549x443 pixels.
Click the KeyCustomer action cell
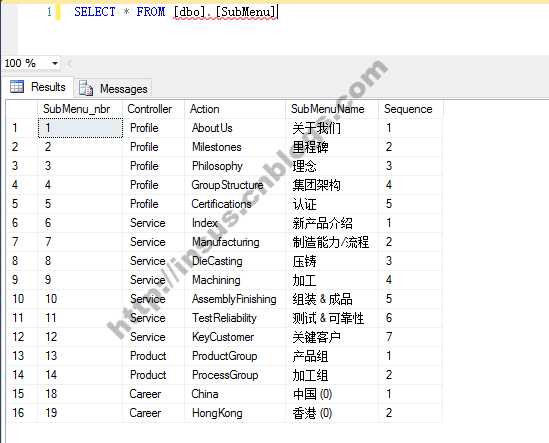[235, 337]
